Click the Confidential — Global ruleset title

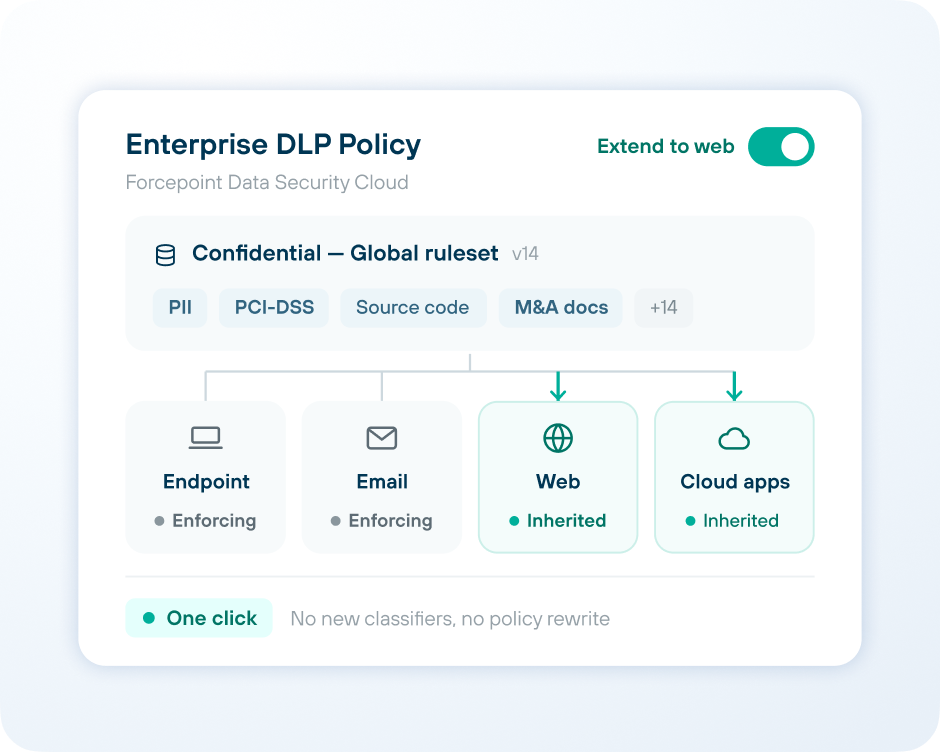coord(345,254)
